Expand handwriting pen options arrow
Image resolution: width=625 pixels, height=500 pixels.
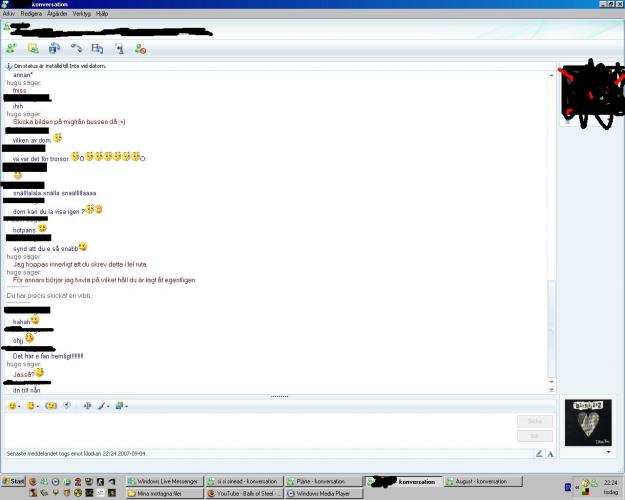(108, 407)
